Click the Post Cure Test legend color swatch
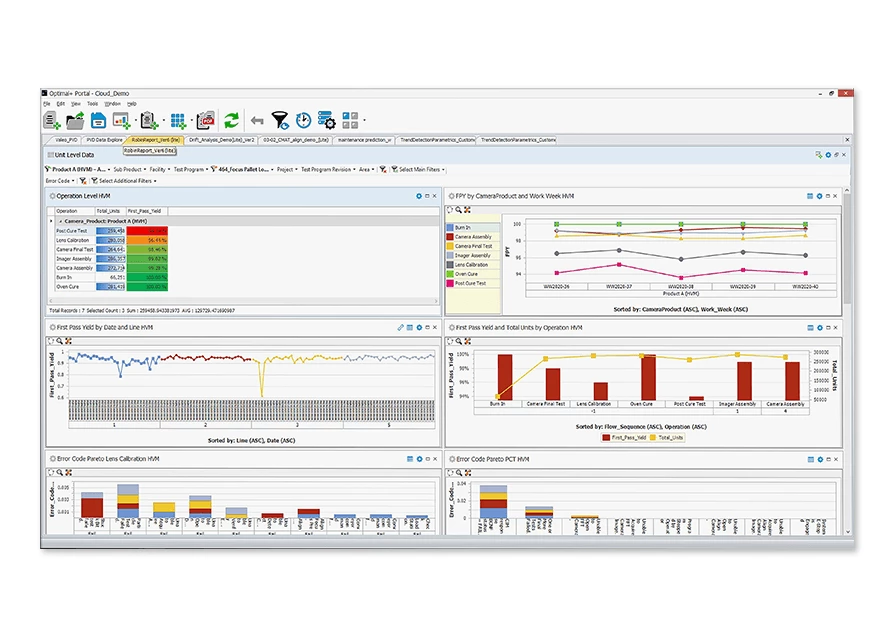895x636 pixels. coord(450,284)
